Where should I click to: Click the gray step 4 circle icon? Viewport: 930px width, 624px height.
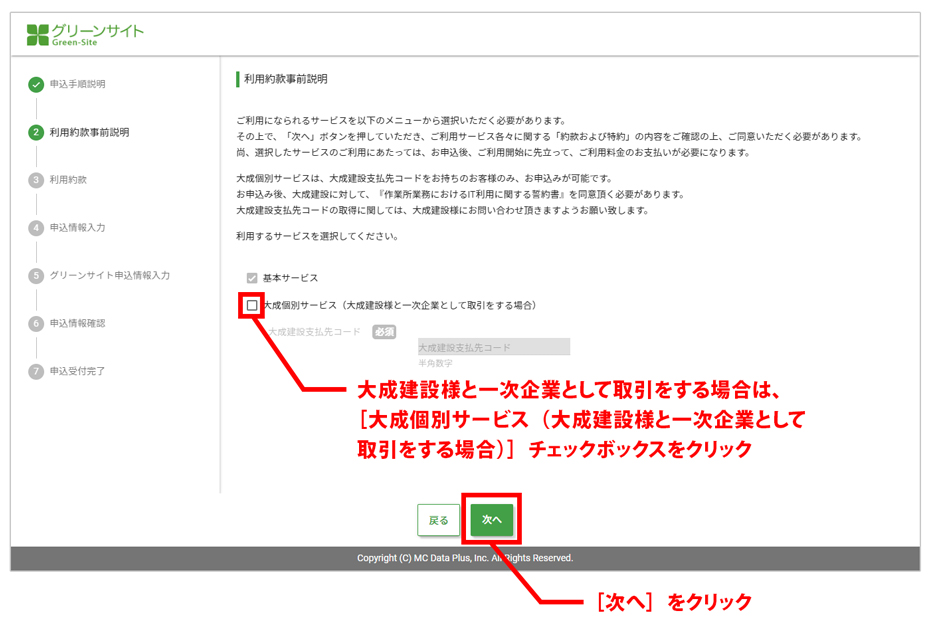pyautogui.click(x=36, y=228)
